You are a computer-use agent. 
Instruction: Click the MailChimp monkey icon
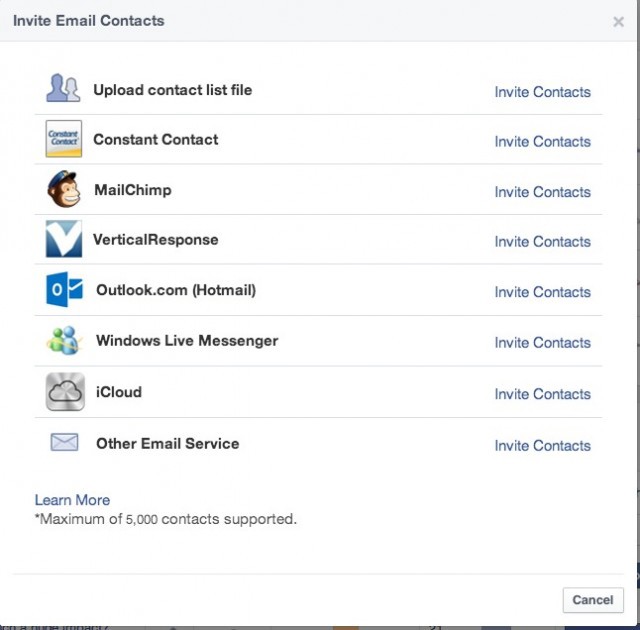coord(64,189)
